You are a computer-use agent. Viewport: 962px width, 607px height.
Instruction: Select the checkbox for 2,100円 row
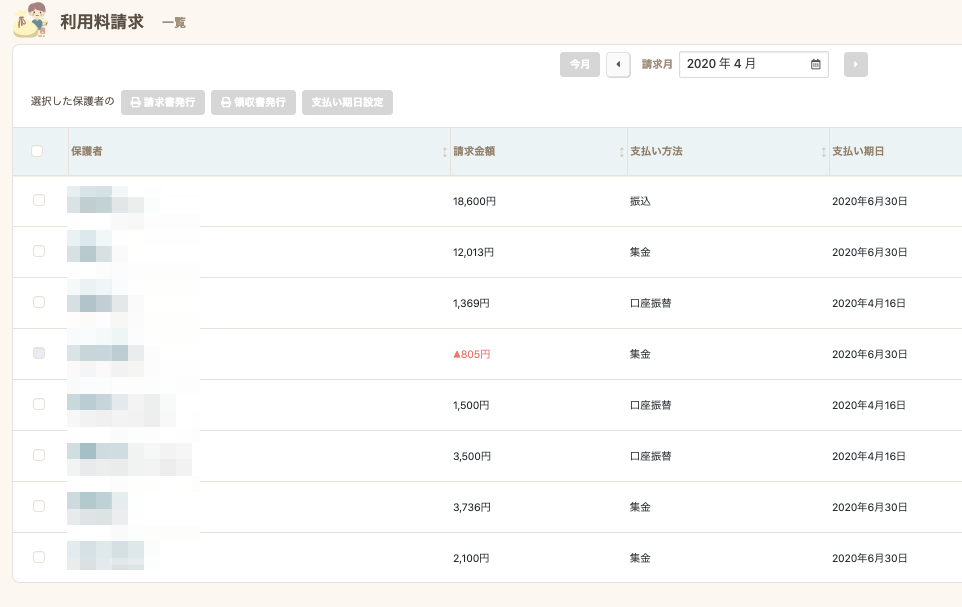pos(39,557)
